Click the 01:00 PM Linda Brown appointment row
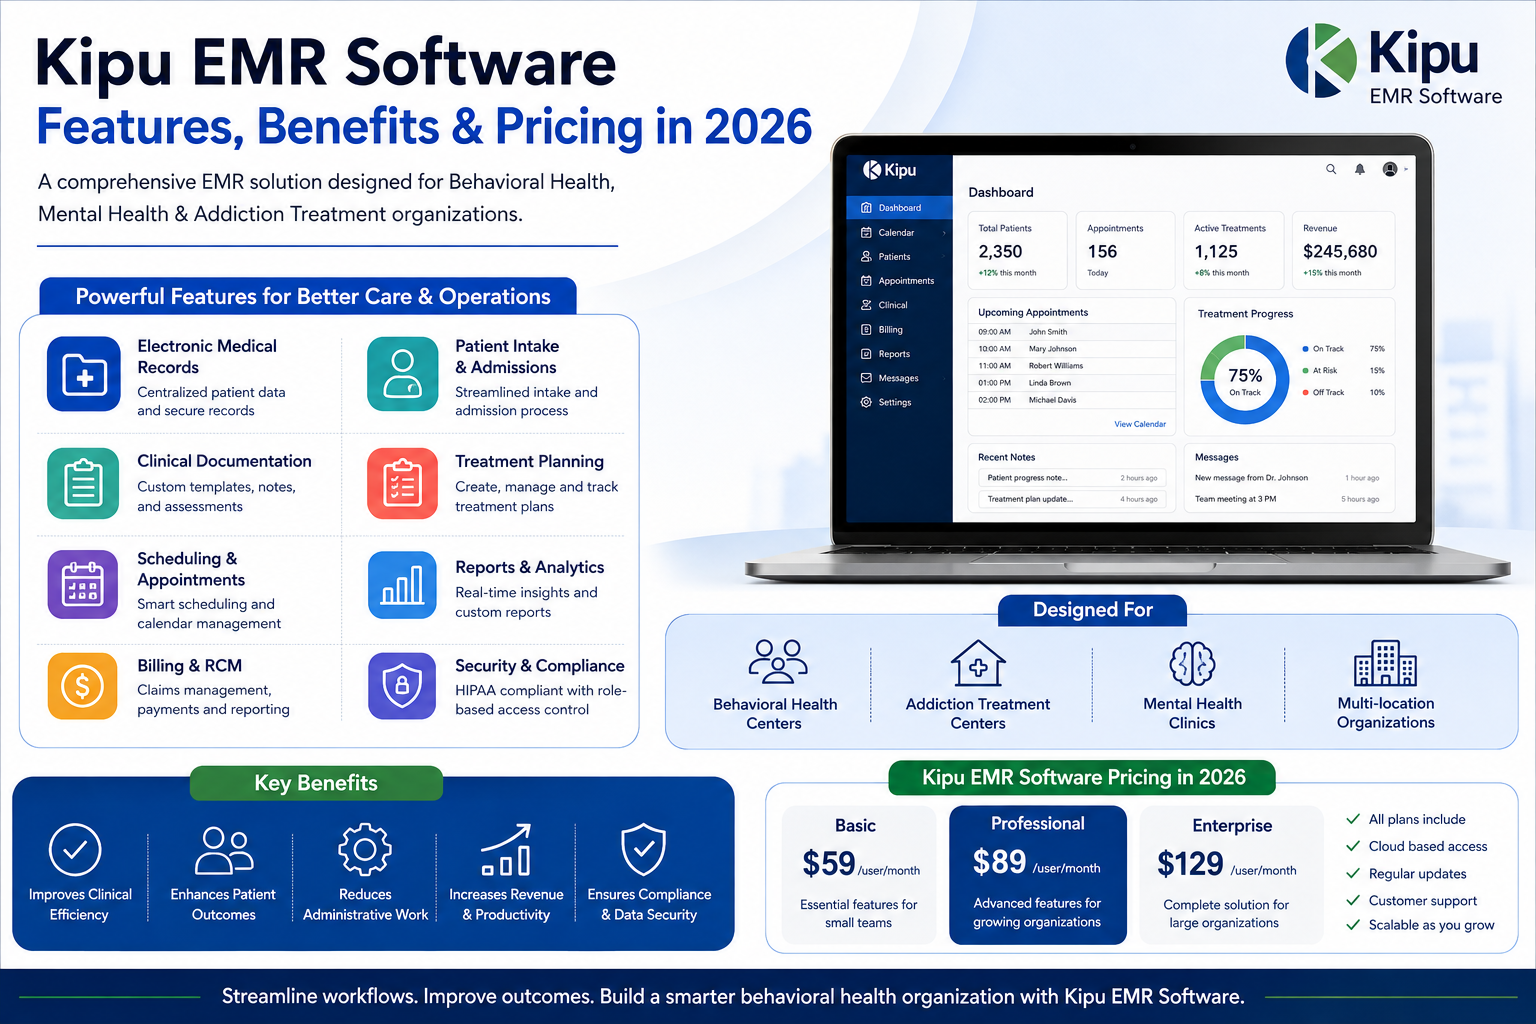The height and width of the screenshot is (1024, 1536). 1072,383
